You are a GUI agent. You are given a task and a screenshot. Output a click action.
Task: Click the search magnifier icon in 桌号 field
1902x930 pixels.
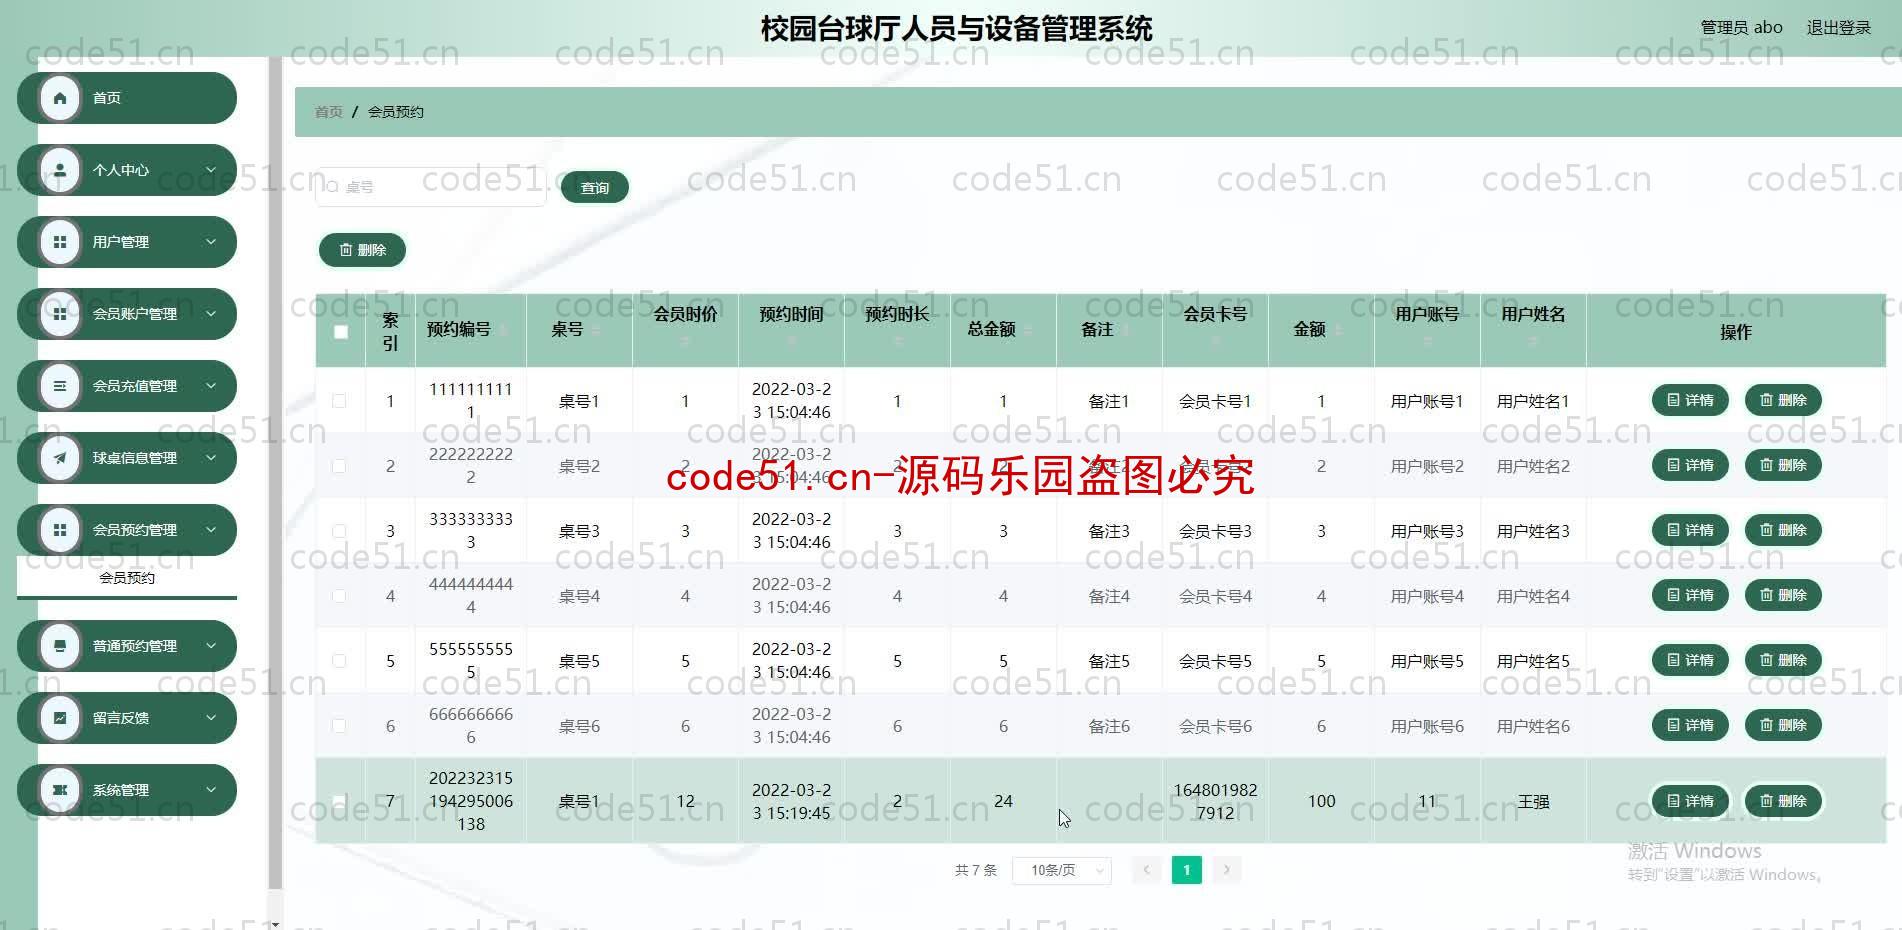coord(333,187)
